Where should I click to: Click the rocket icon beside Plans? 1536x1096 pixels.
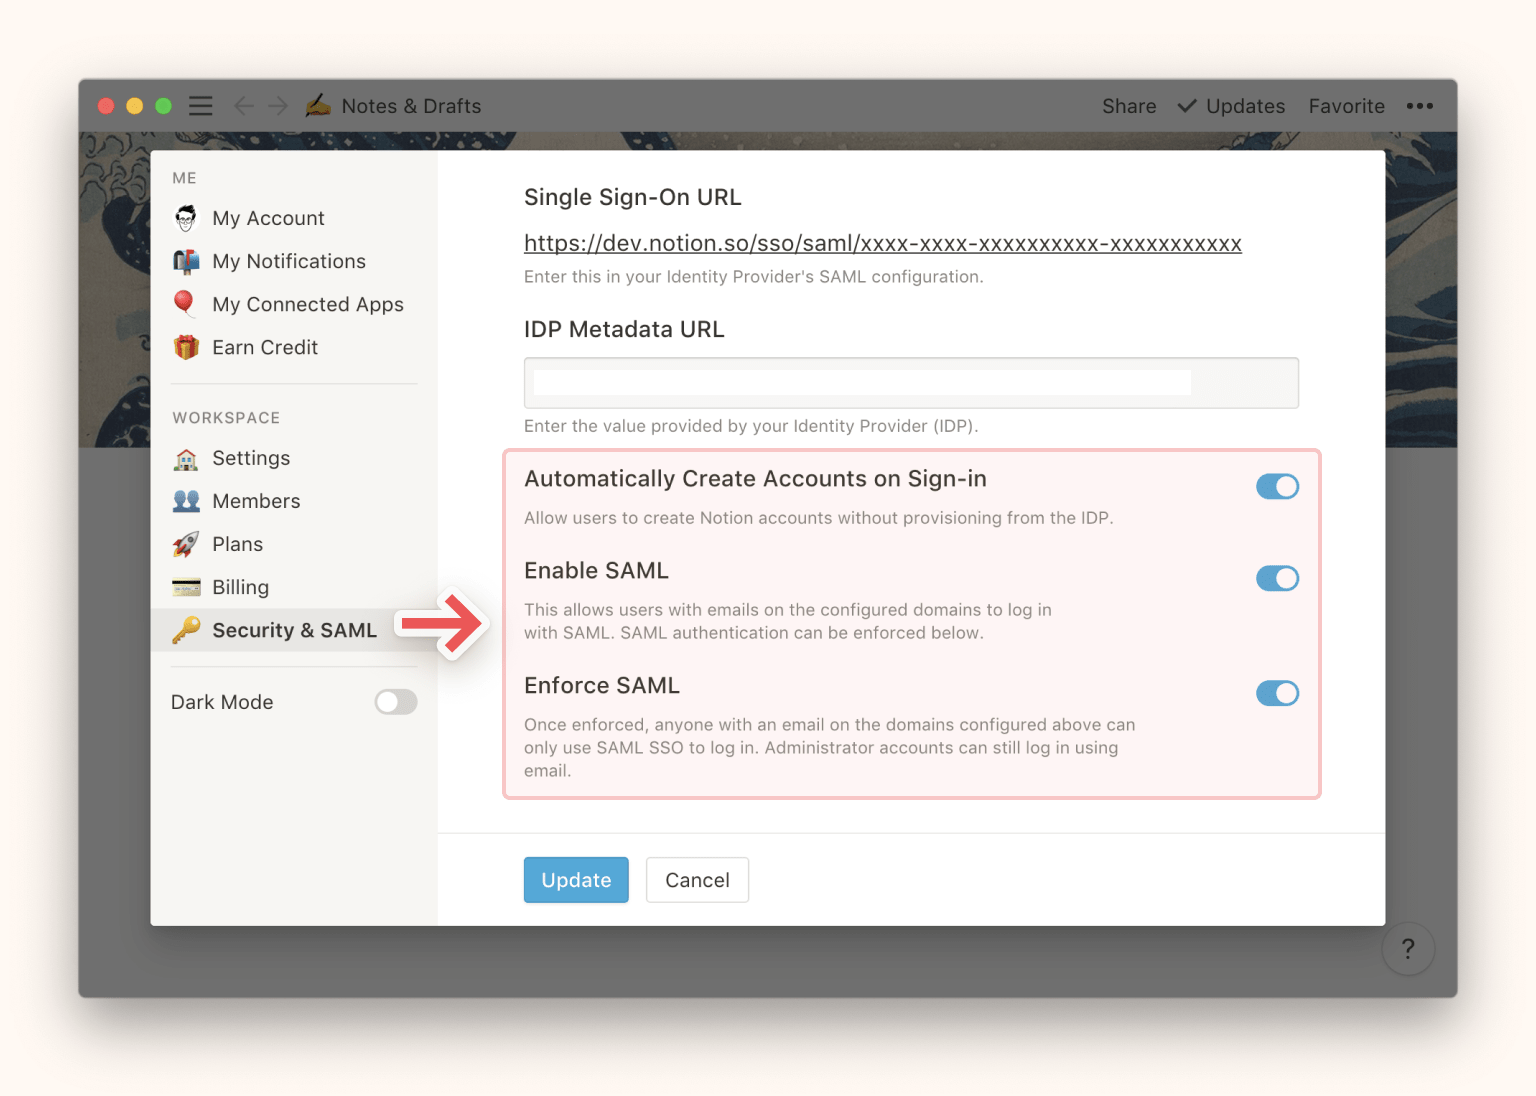(x=186, y=544)
